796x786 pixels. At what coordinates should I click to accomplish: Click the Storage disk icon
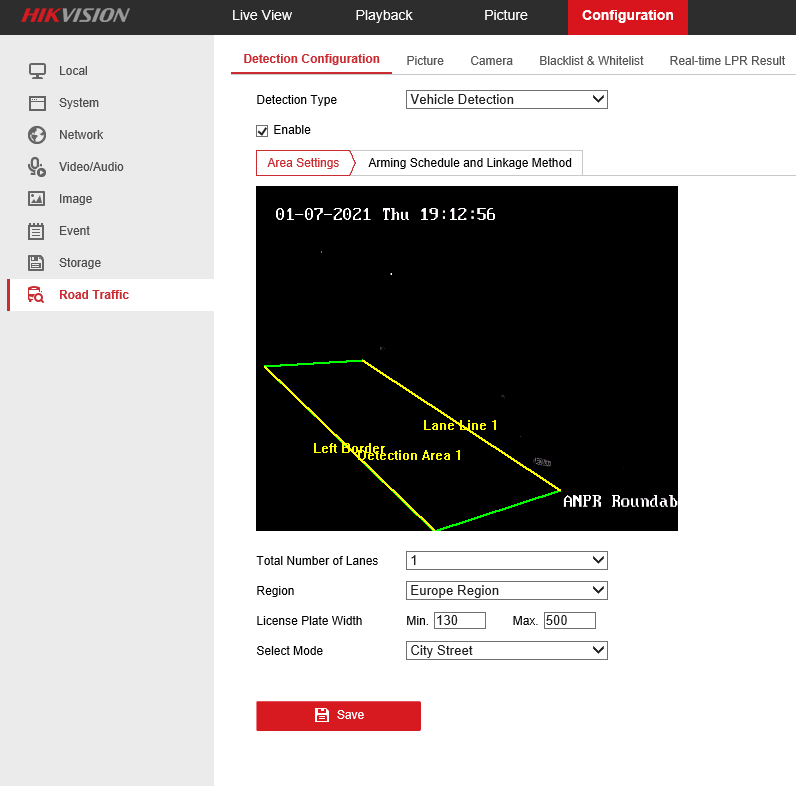click(37, 263)
